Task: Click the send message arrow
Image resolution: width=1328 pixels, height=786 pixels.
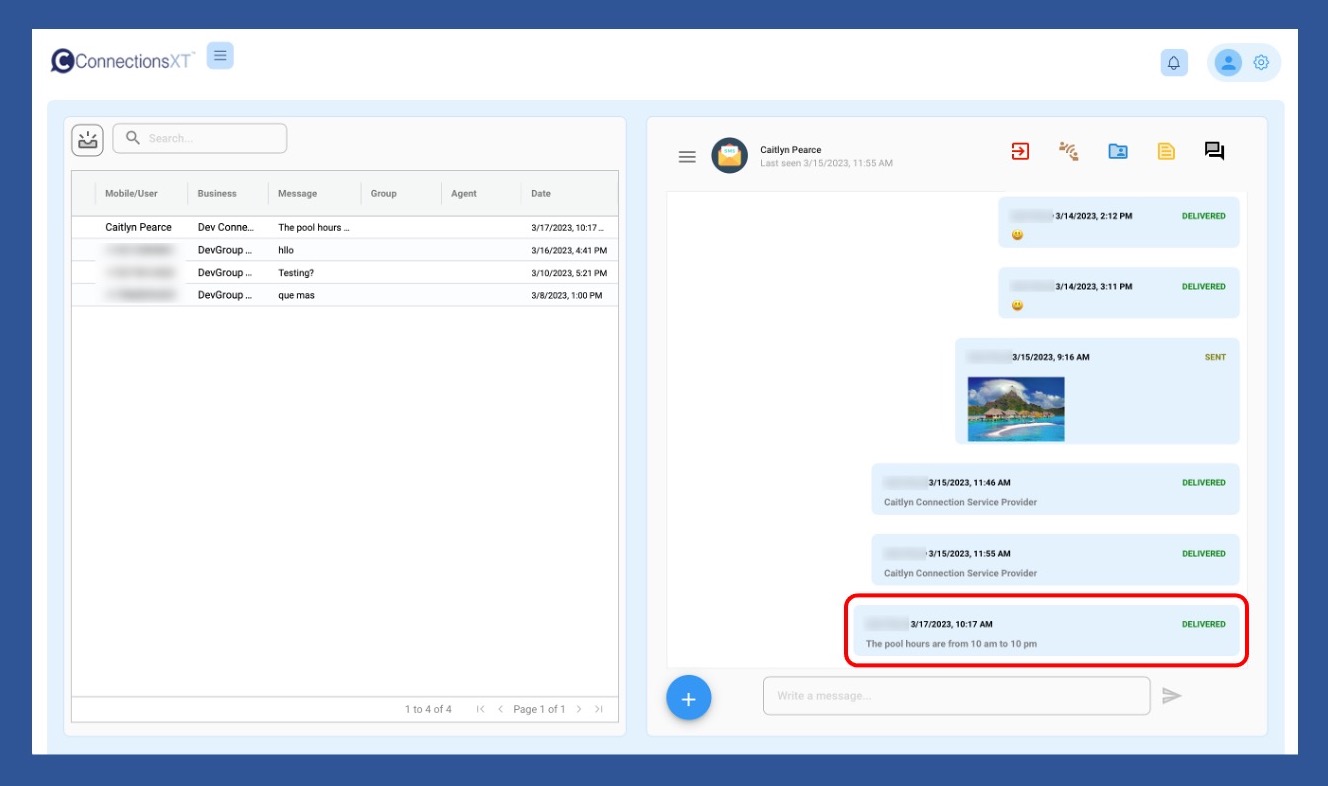Action: (x=1172, y=696)
